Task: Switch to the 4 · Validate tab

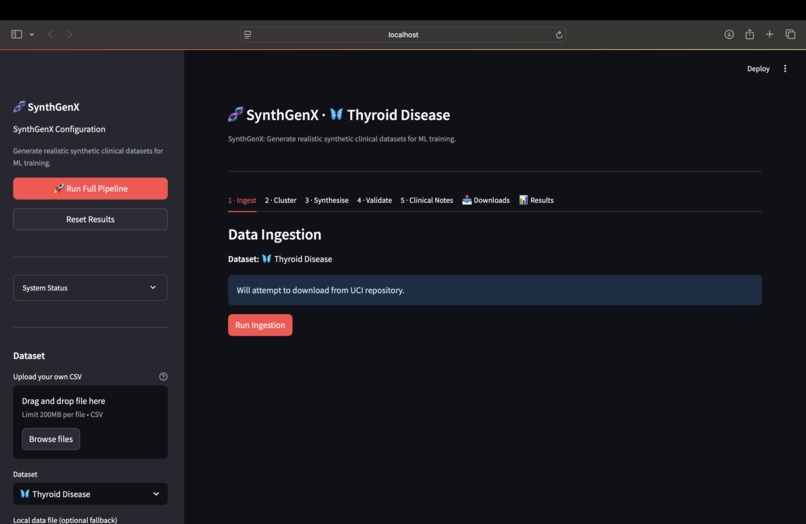Action: 374,201
